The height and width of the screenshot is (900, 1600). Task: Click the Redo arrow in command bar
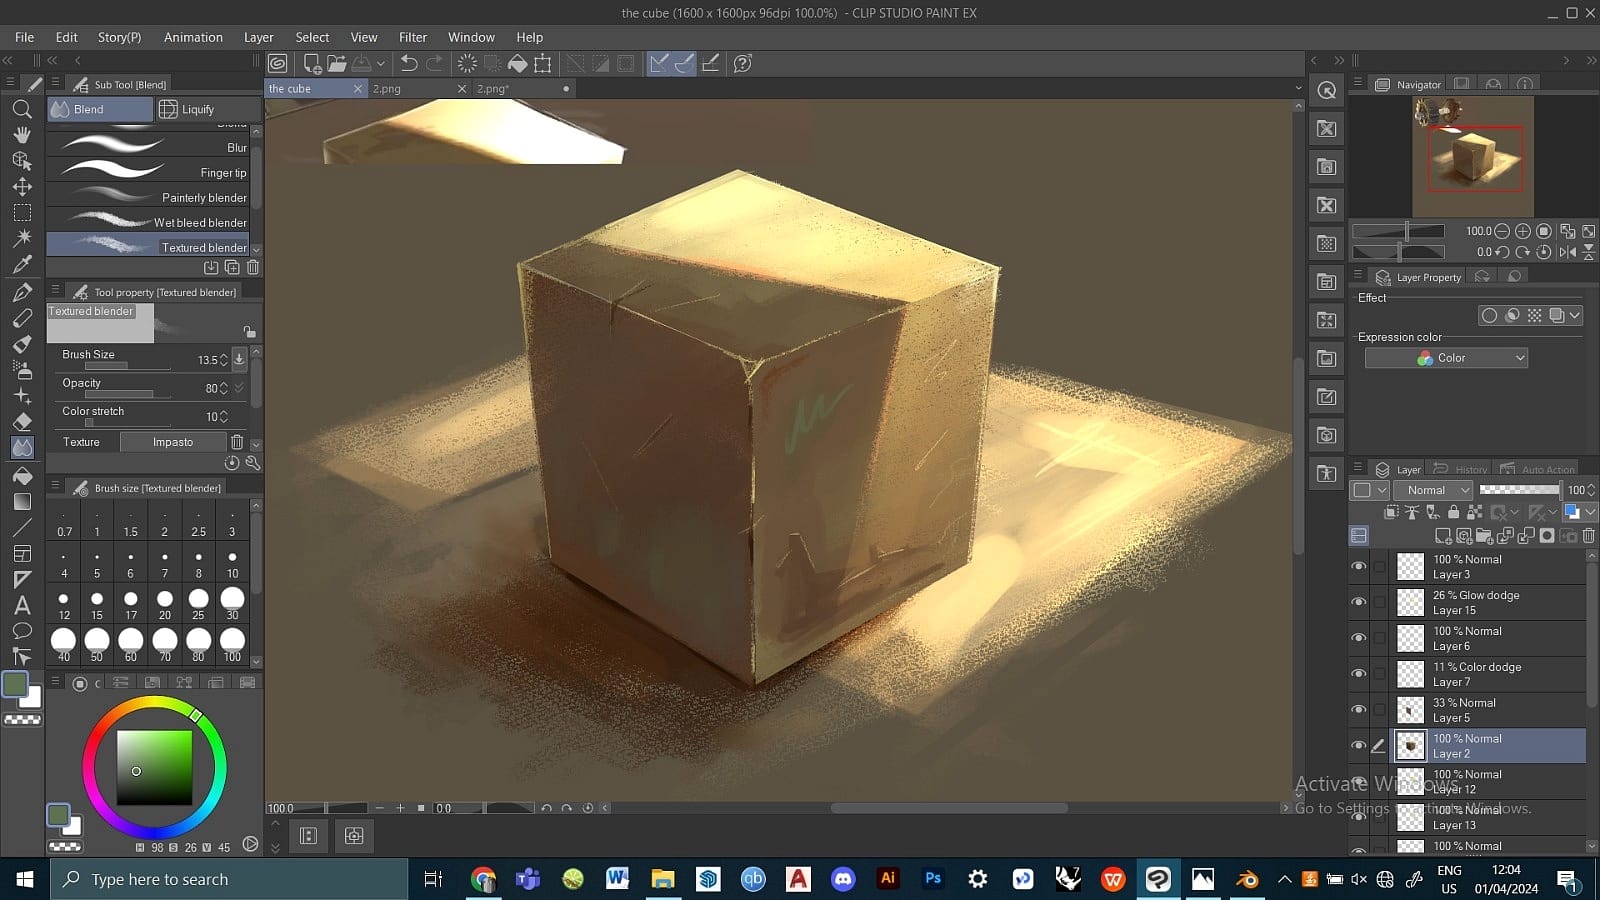click(434, 63)
